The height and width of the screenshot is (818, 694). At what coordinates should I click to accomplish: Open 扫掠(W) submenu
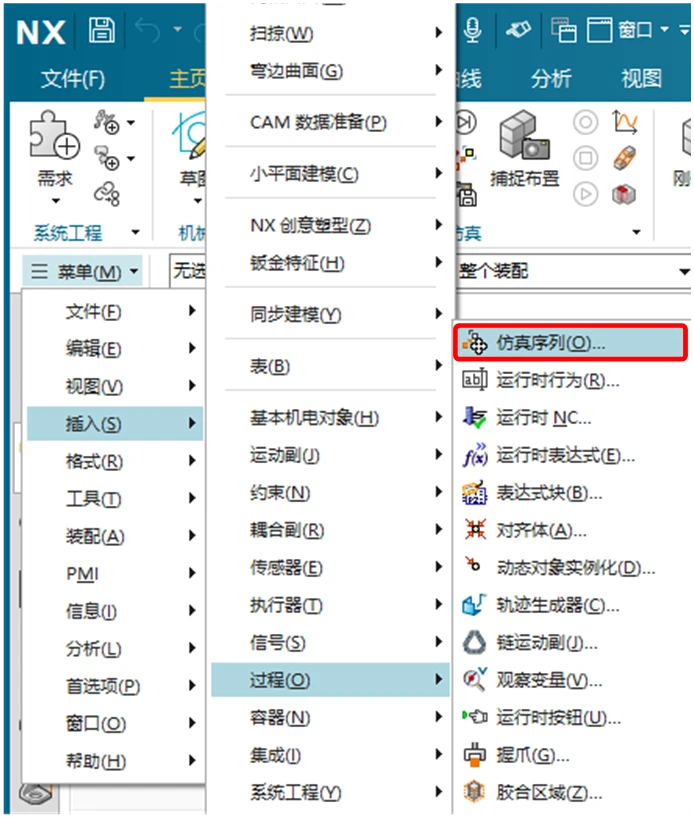point(330,33)
